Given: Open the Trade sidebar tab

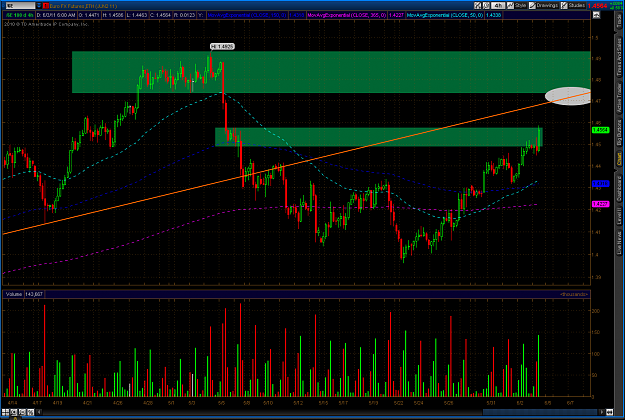Looking at the screenshot, I should (619, 21).
